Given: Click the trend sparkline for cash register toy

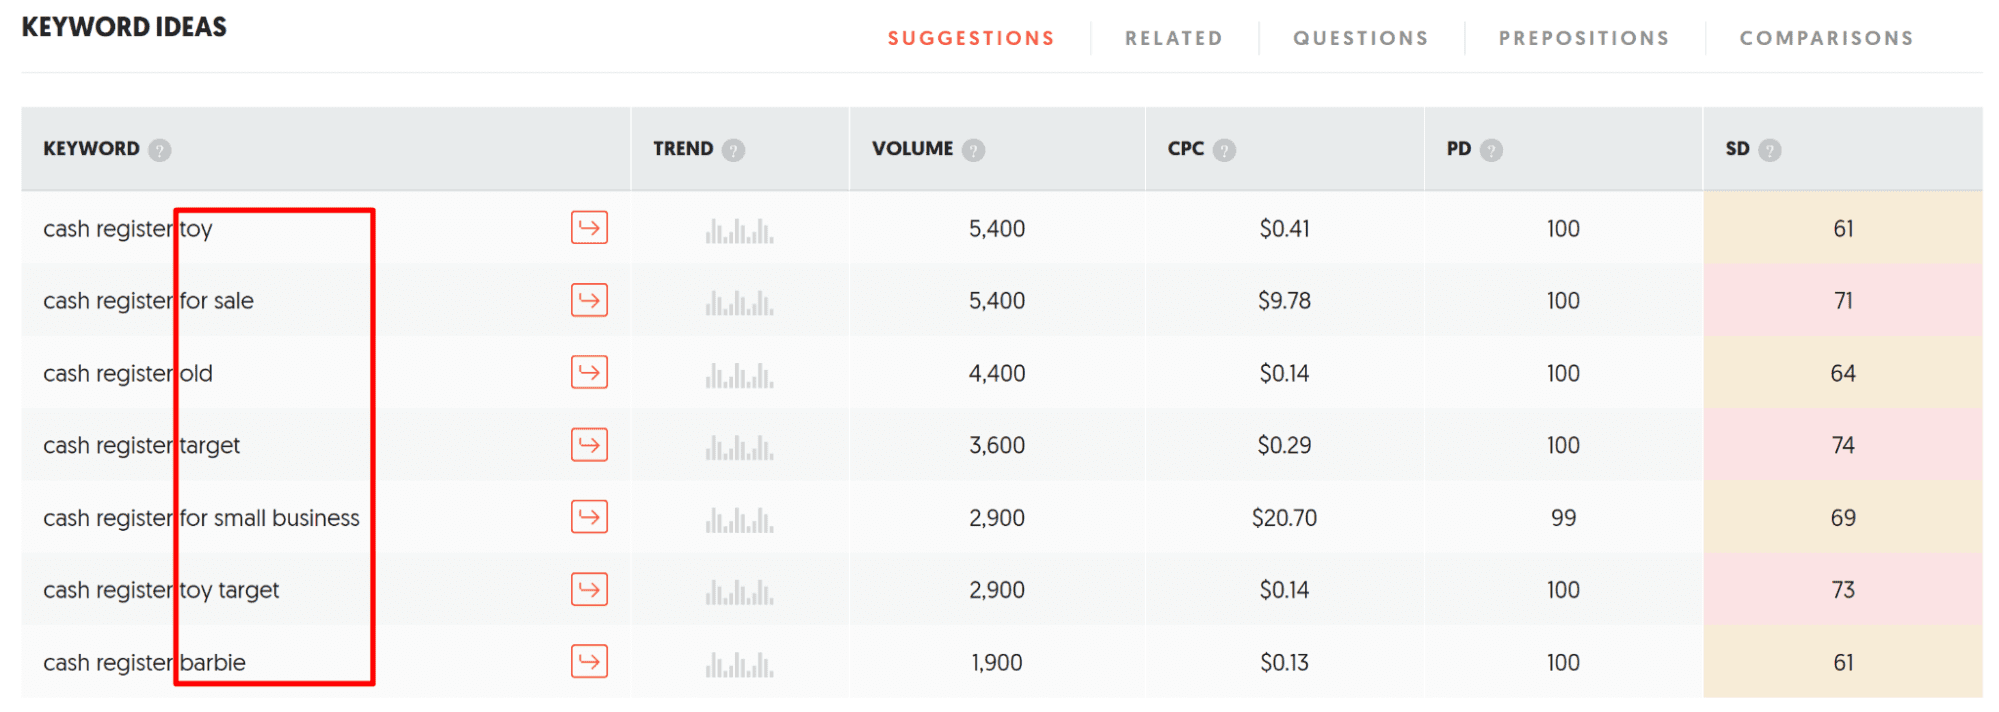Looking at the screenshot, I should (739, 228).
